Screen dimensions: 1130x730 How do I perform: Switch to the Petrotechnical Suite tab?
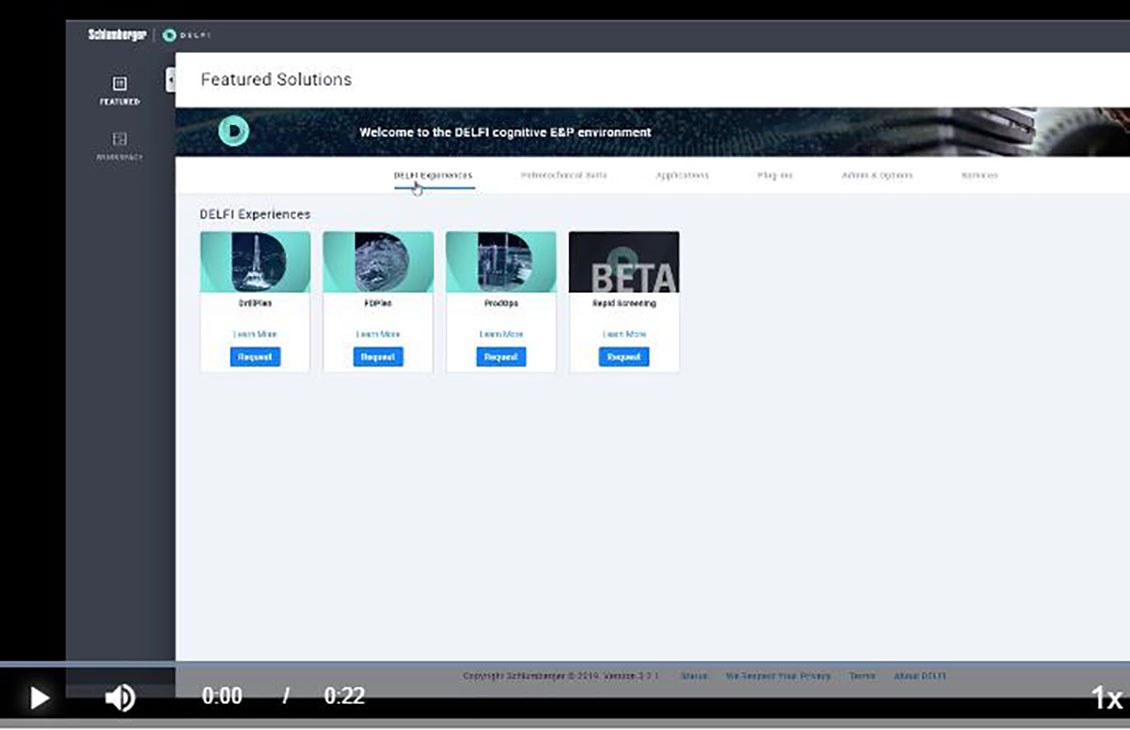[564, 175]
